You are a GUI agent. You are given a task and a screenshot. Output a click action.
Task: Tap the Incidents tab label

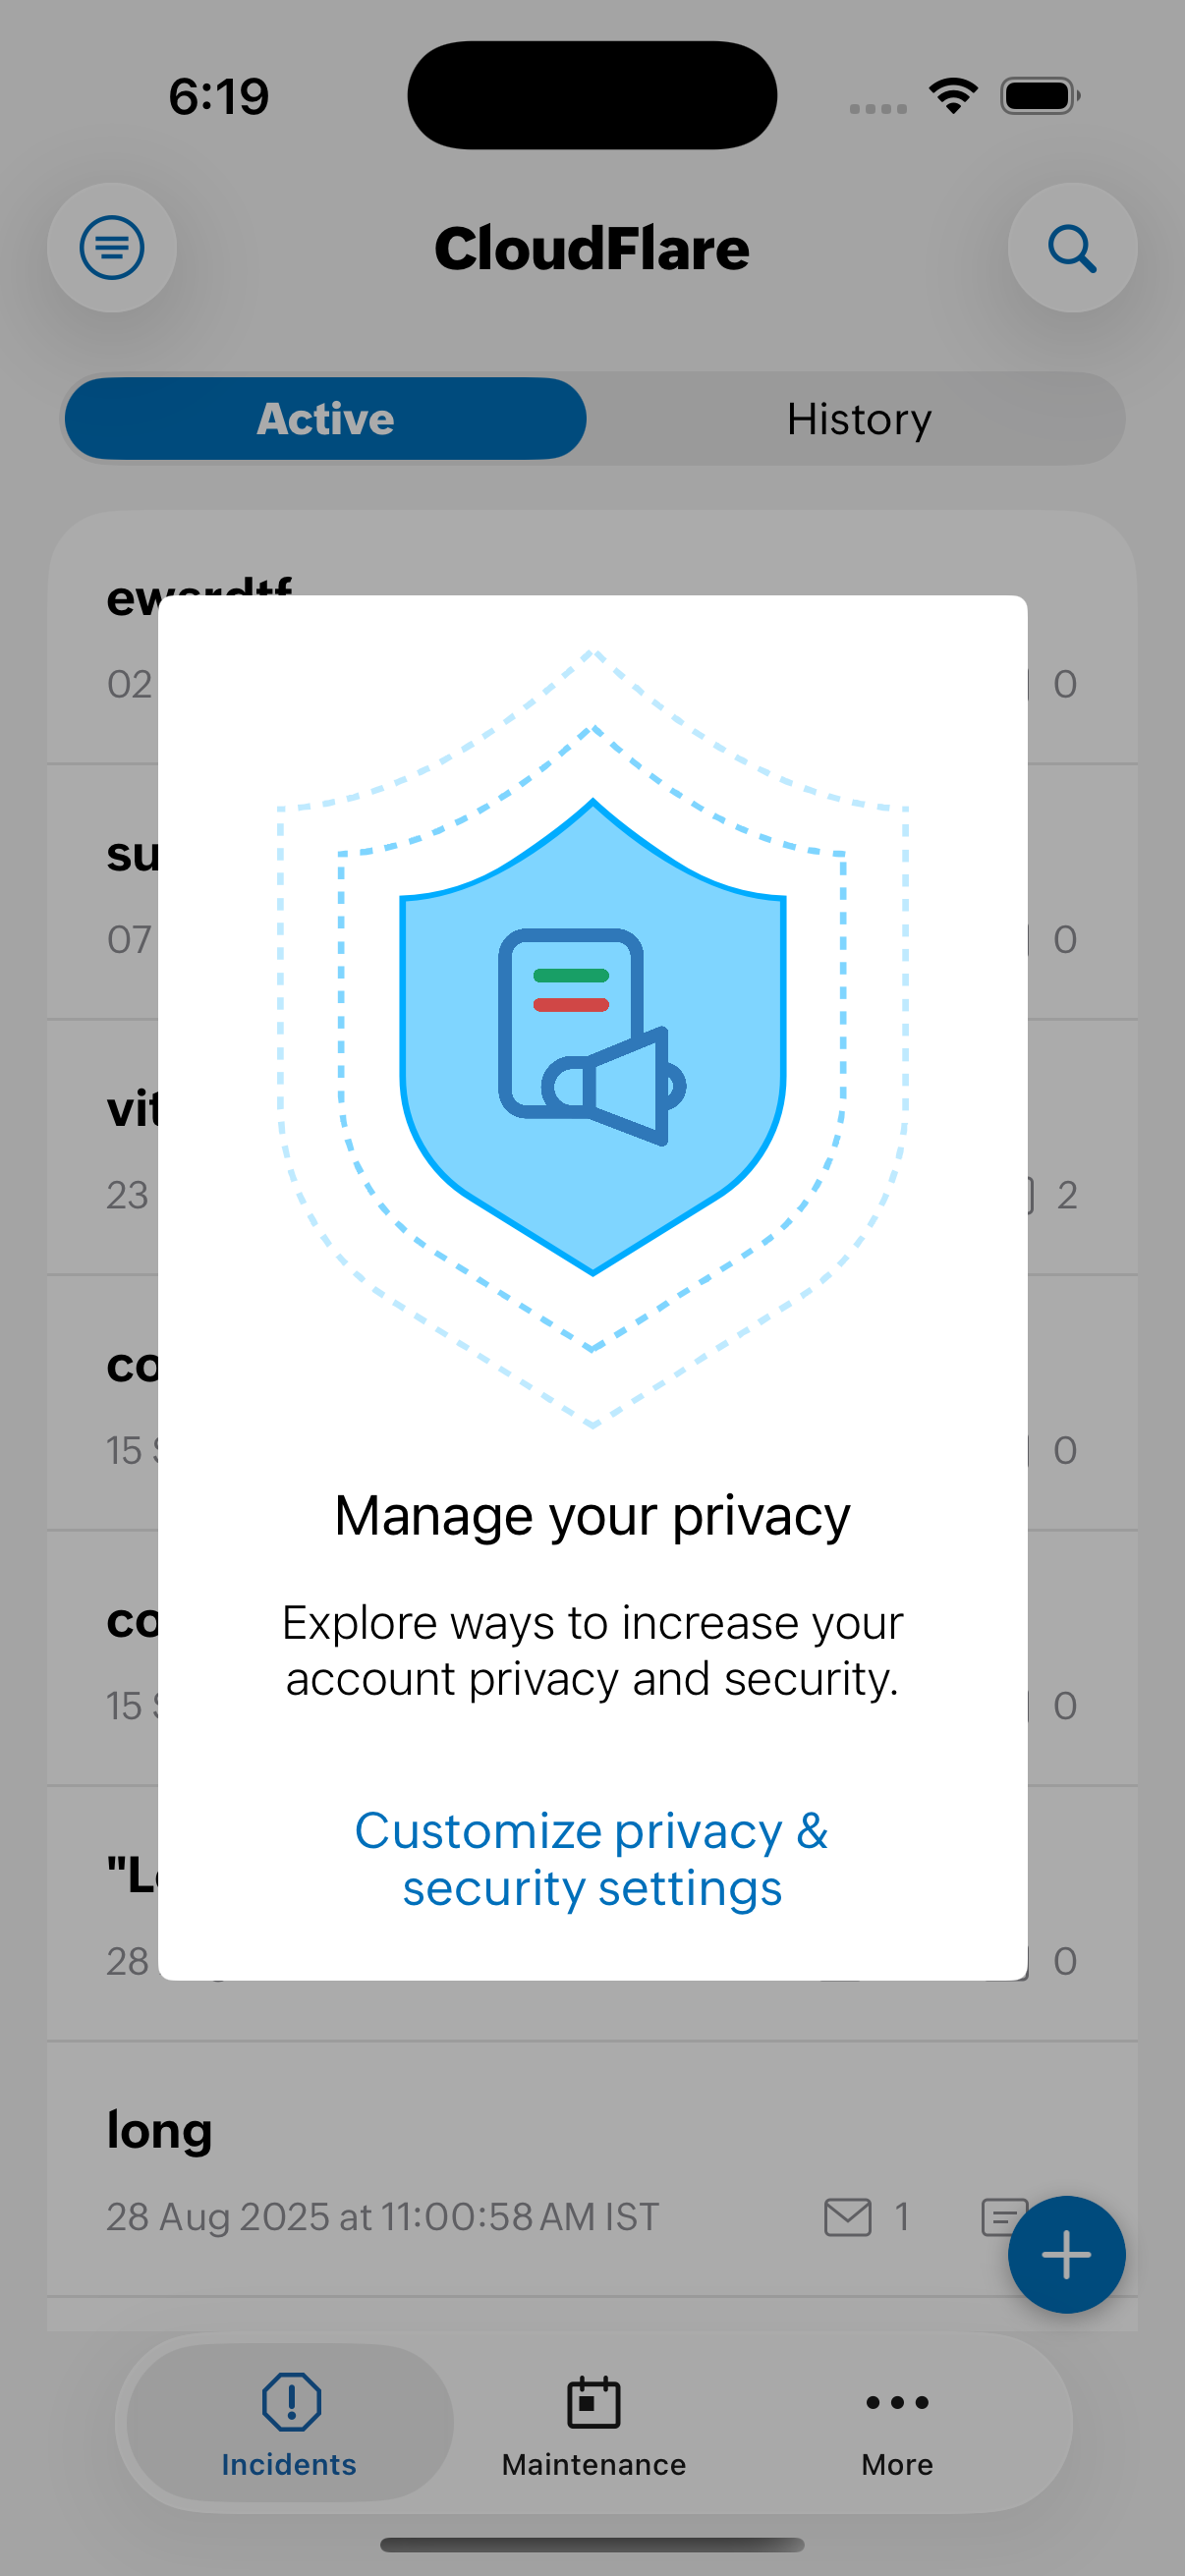[289, 2465]
